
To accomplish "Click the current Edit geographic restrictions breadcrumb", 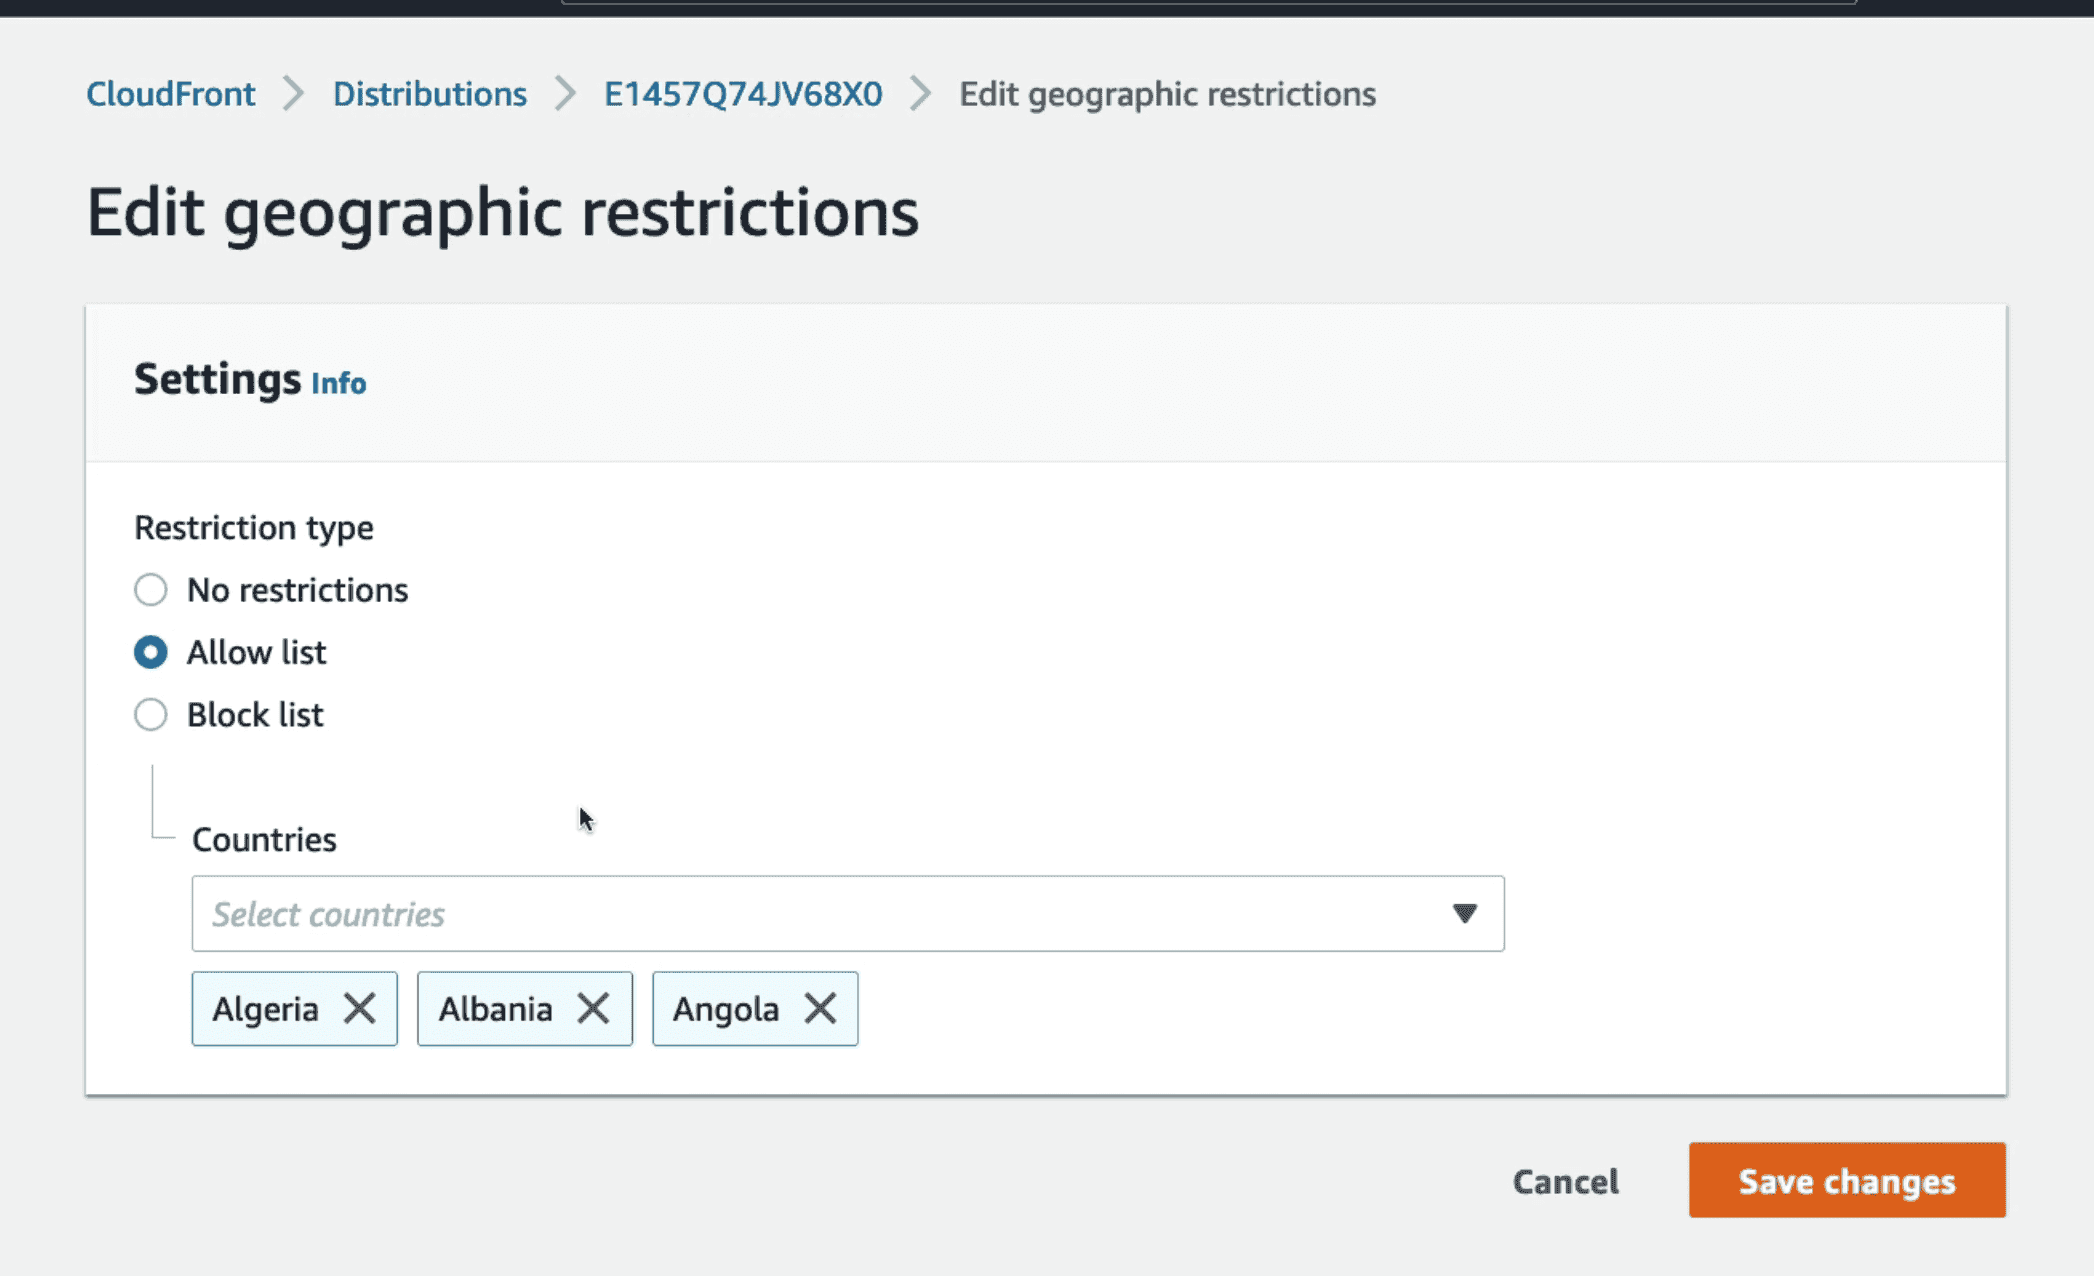I will 1167,94.
